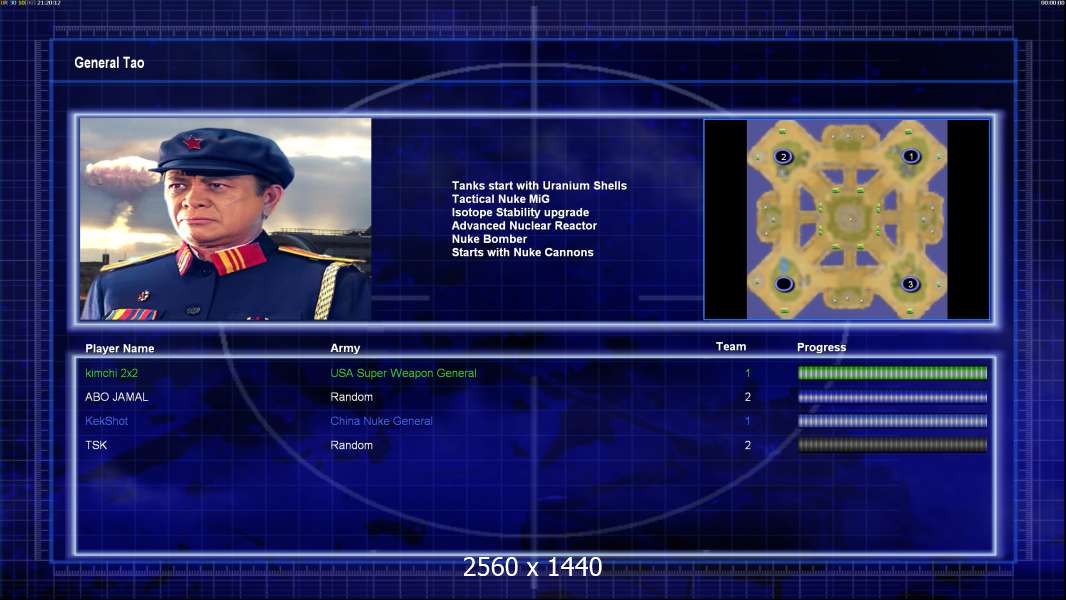Click start position 2 on the minimap
1066x600 pixels.
click(783, 157)
